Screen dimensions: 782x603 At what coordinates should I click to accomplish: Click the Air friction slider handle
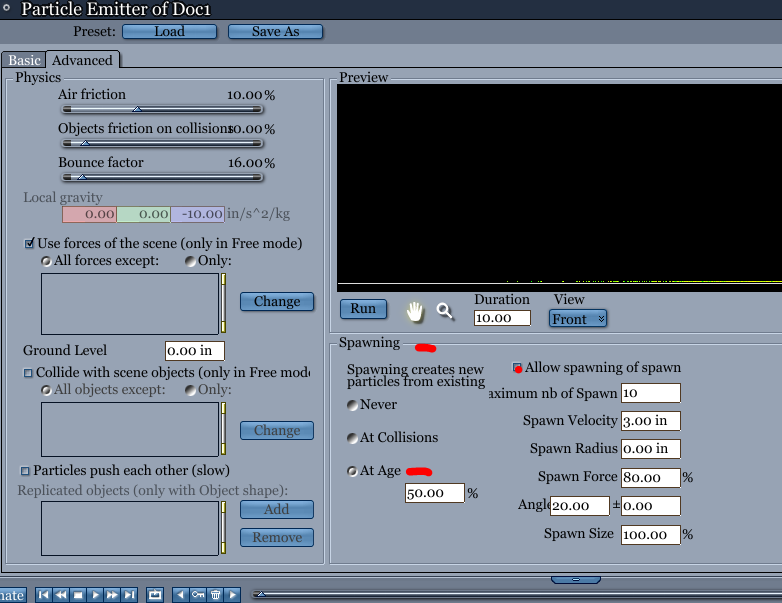point(137,109)
